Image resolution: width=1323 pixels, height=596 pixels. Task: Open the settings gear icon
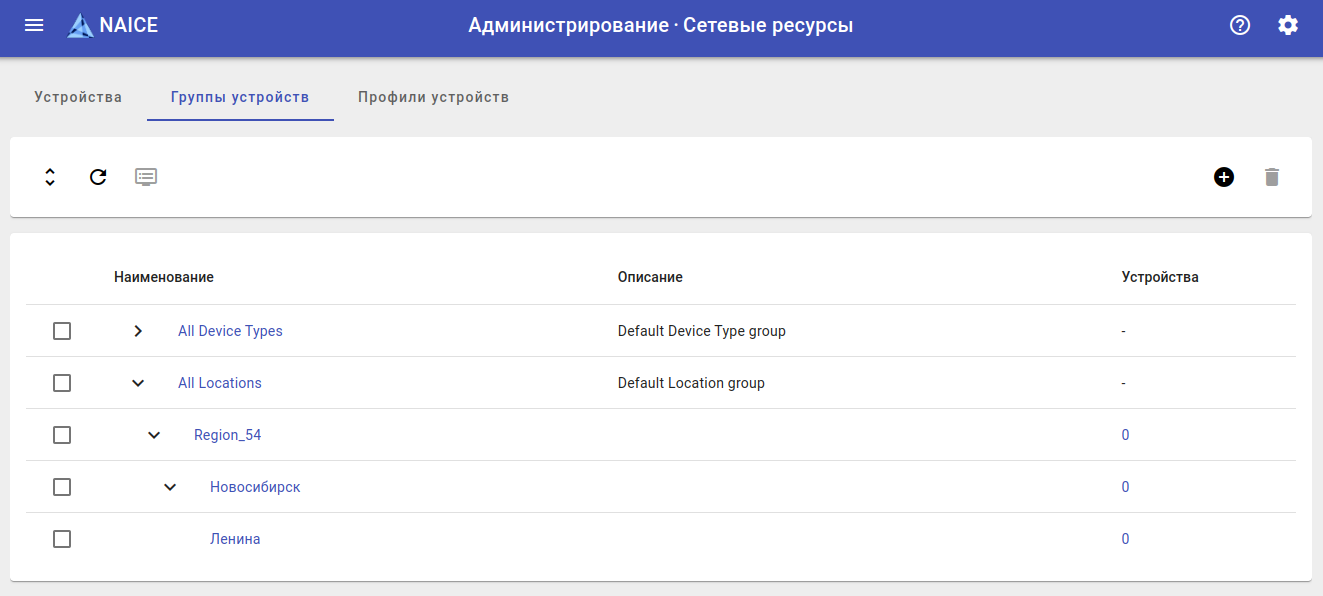(x=1288, y=26)
